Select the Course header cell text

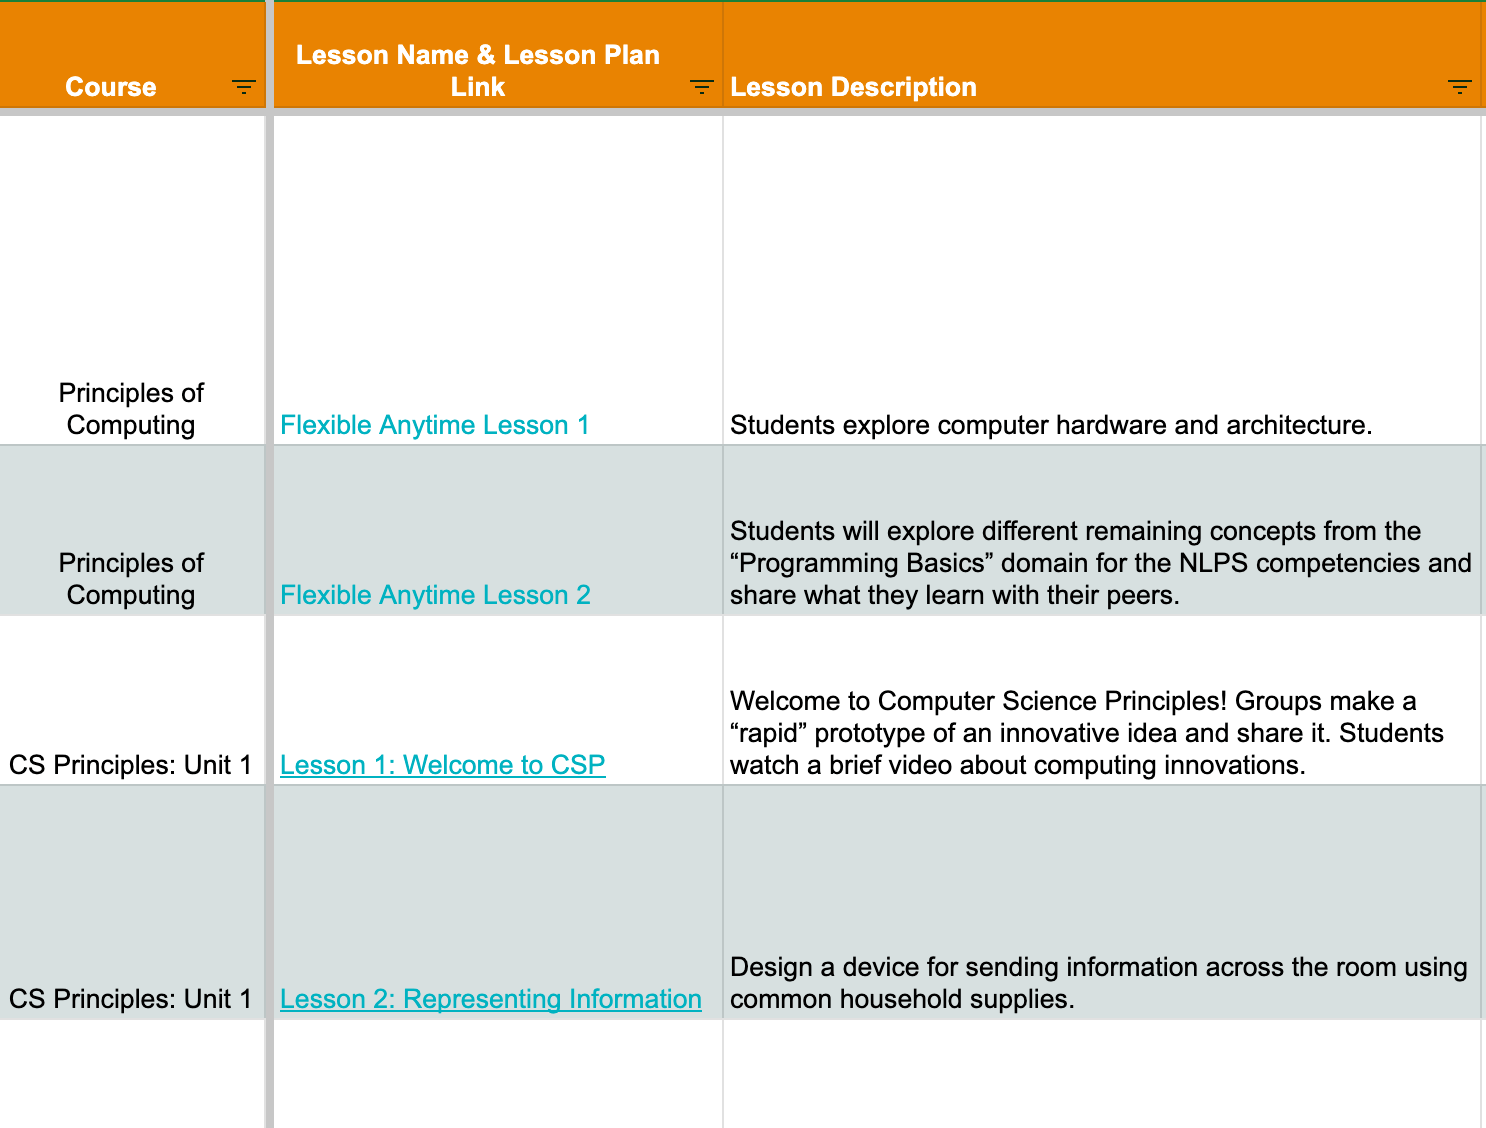tap(111, 87)
